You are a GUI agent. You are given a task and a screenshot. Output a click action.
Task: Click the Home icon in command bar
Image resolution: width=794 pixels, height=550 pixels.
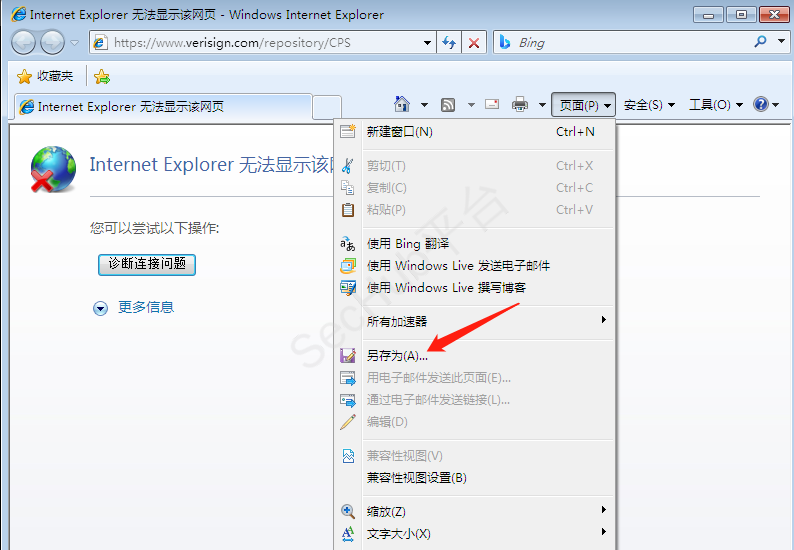tap(402, 105)
